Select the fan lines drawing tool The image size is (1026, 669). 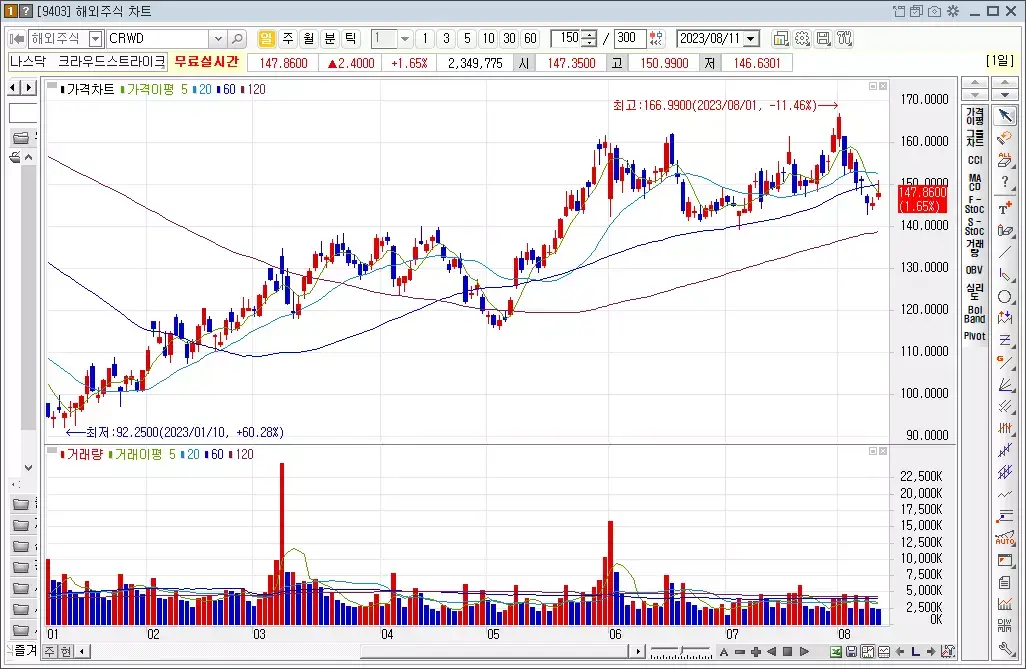tap(1004, 384)
